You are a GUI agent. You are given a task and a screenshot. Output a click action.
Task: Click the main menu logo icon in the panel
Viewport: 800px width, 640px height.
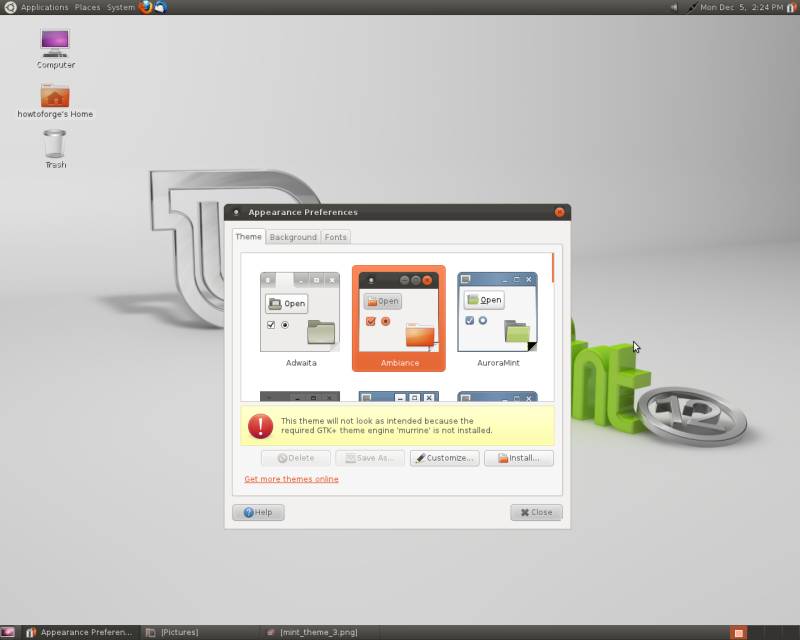[x=10, y=7]
